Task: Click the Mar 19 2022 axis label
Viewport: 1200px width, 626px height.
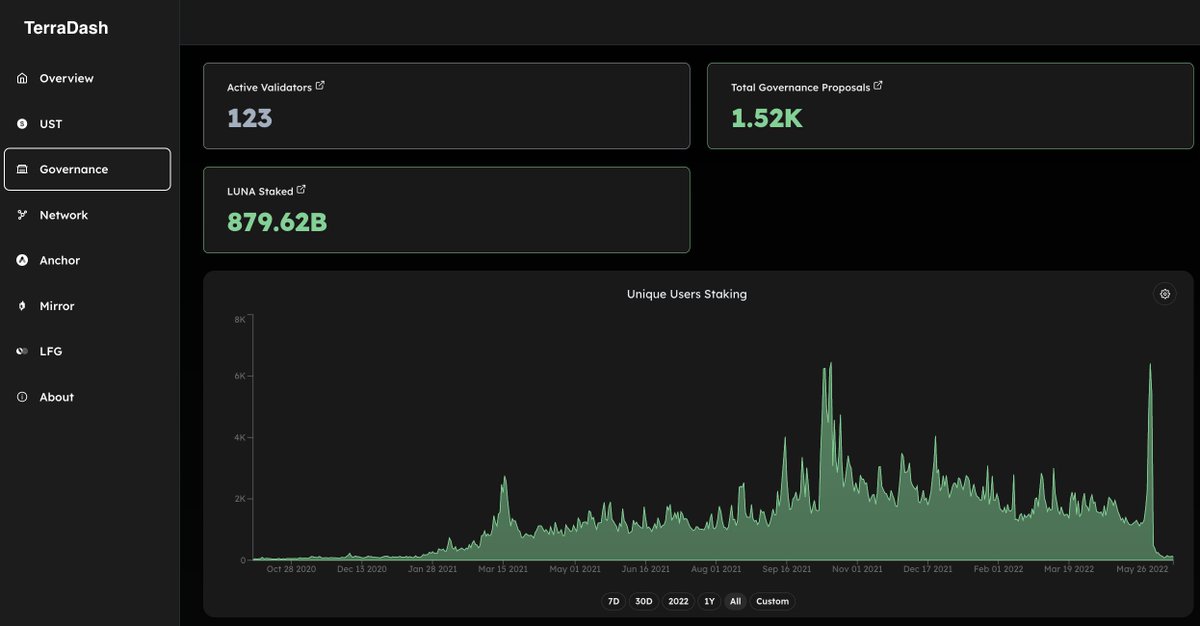Action: tap(1069, 569)
